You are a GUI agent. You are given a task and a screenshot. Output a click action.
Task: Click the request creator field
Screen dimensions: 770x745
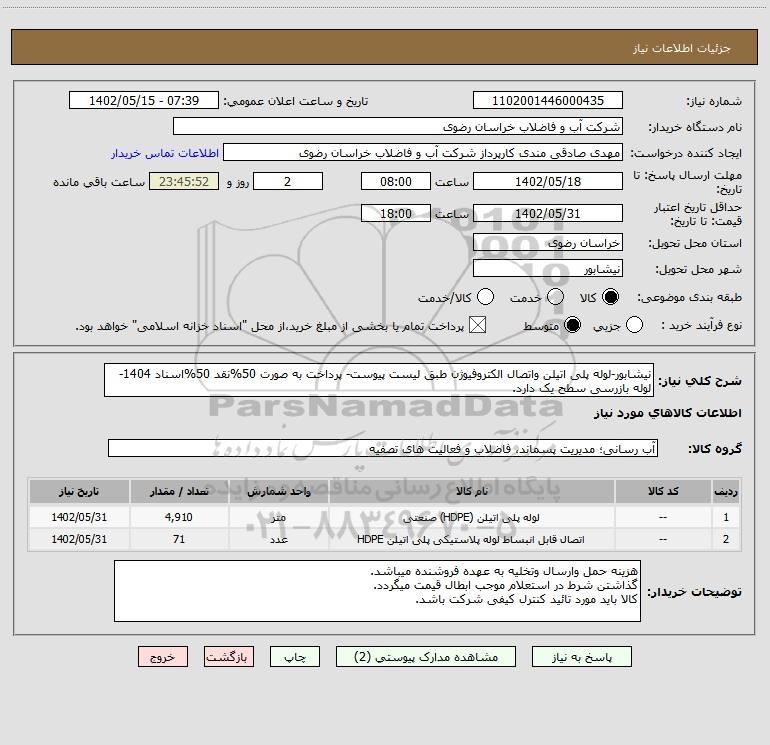[x=423, y=153]
